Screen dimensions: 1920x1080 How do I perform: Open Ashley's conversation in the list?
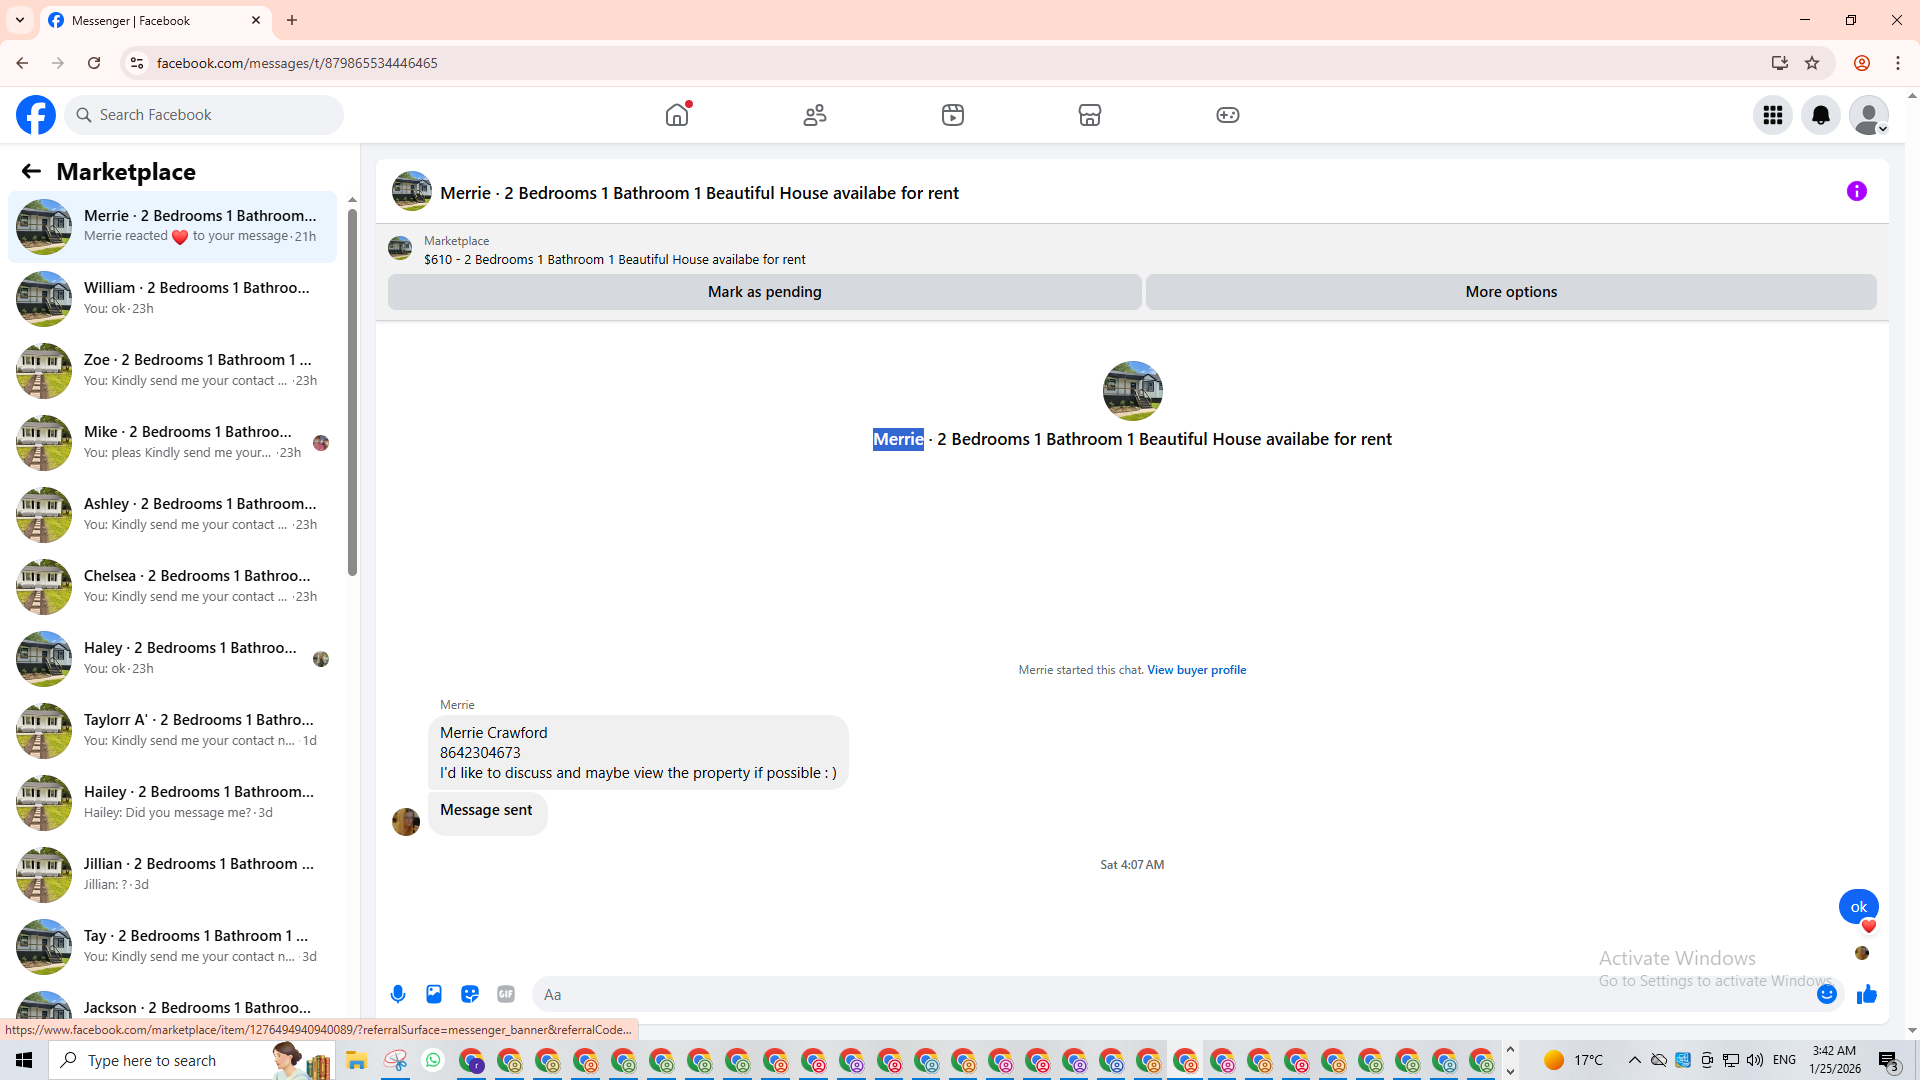pyautogui.click(x=173, y=515)
